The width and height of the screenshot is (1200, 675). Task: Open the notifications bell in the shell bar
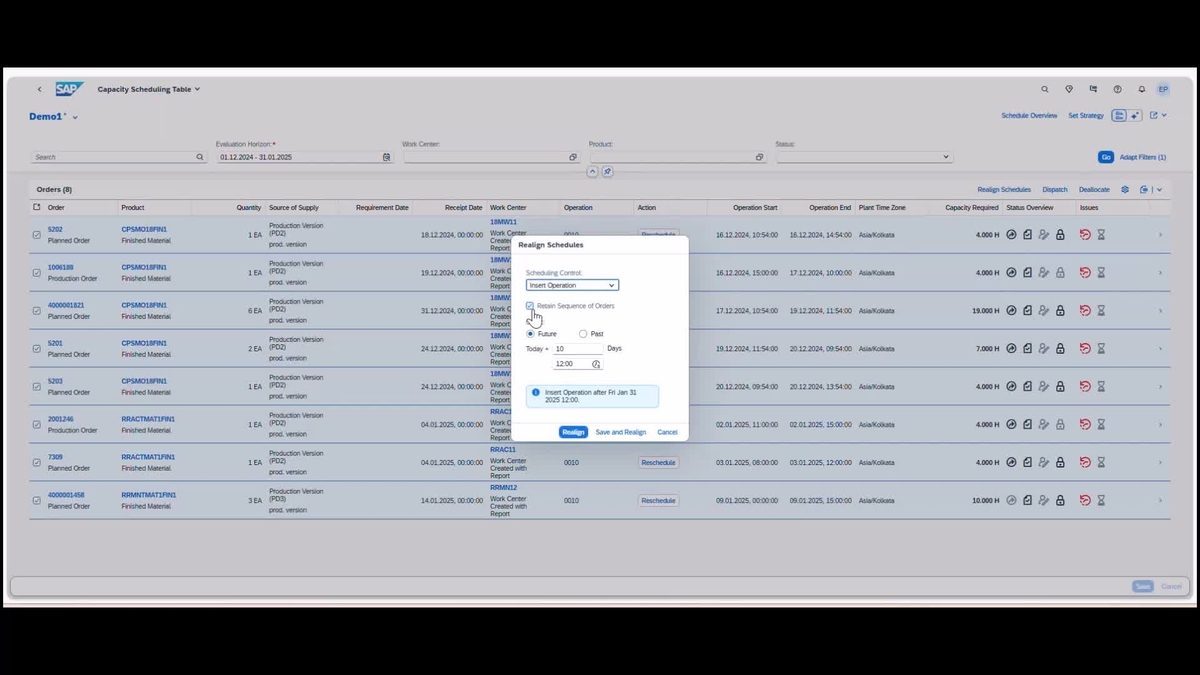(x=1141, y=89)
